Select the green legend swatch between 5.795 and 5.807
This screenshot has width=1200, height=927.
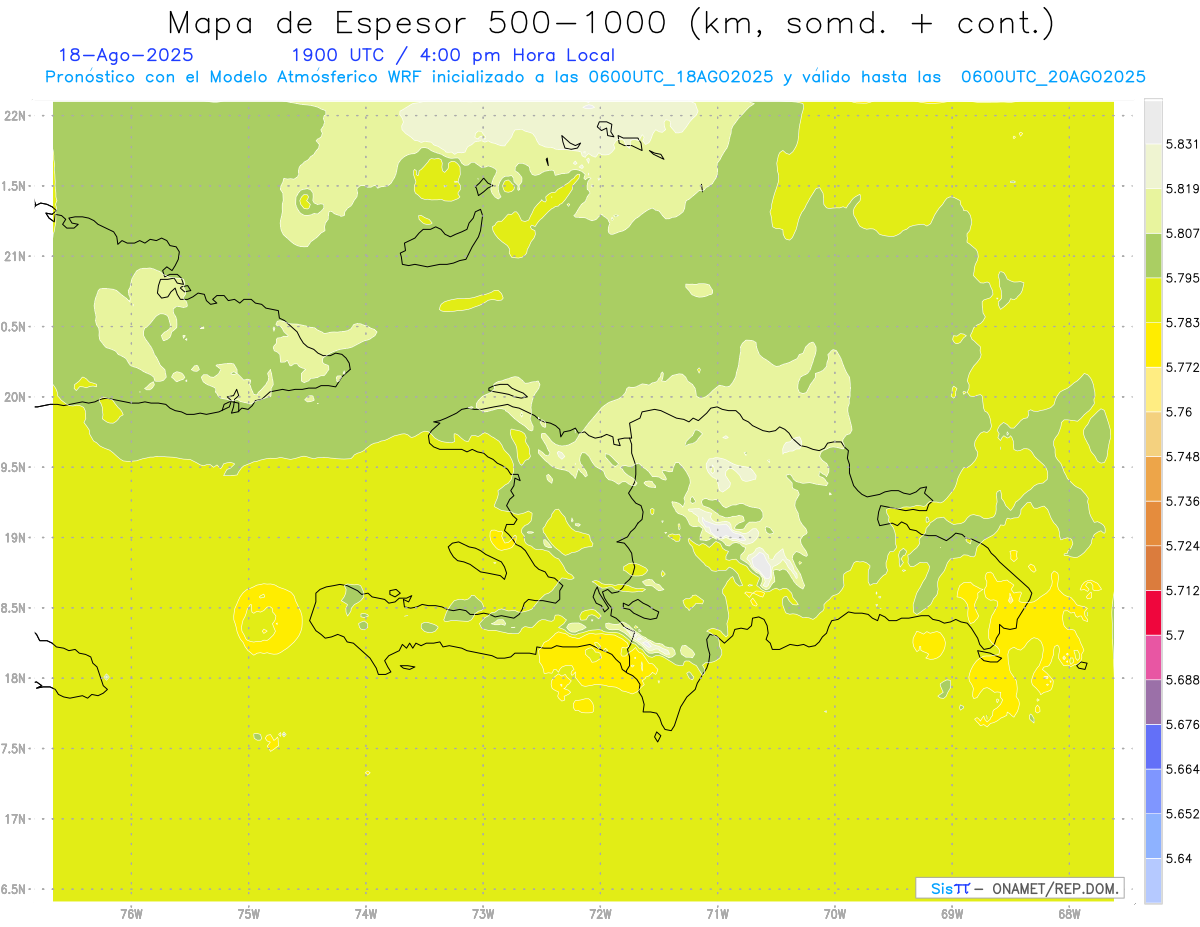(x=1153, y=255)
